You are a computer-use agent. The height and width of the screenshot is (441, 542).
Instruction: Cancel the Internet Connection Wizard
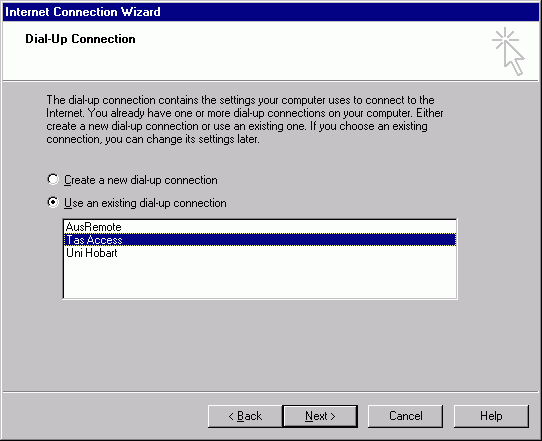[405, 416]
